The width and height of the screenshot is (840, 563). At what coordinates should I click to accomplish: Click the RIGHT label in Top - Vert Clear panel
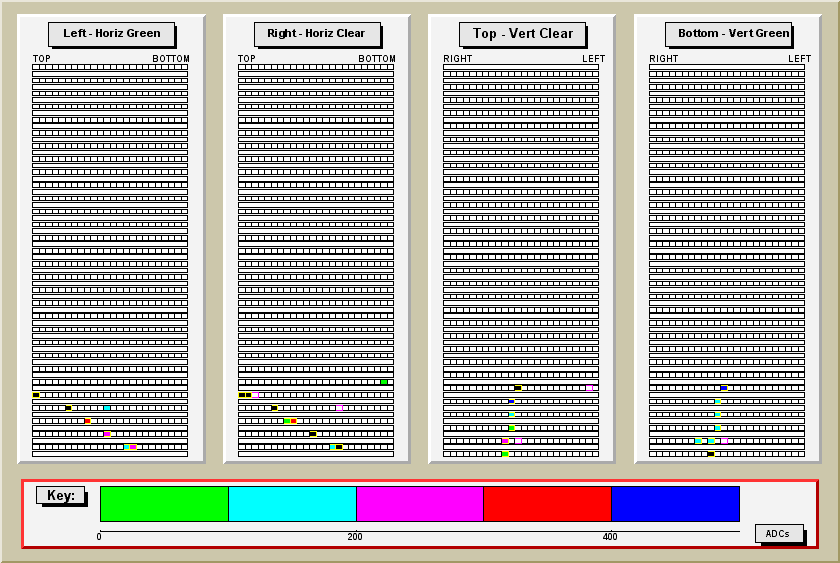[x=458, y=58]
